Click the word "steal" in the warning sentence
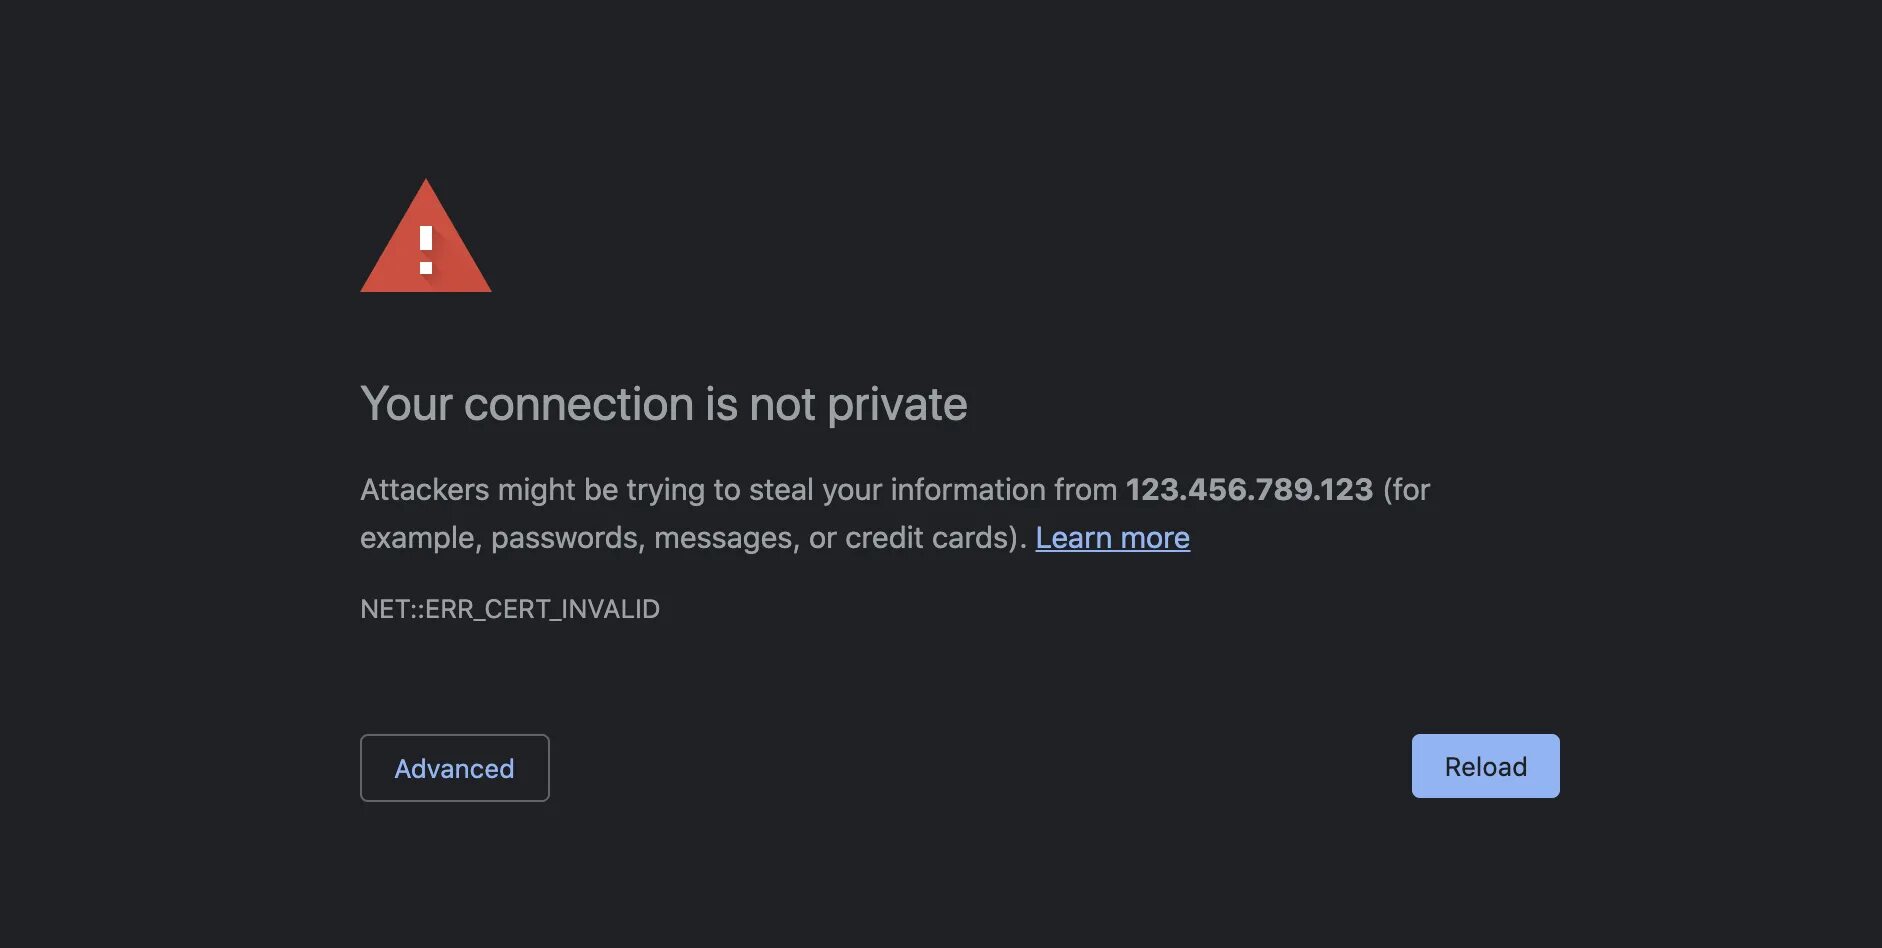 pos(781,490)
